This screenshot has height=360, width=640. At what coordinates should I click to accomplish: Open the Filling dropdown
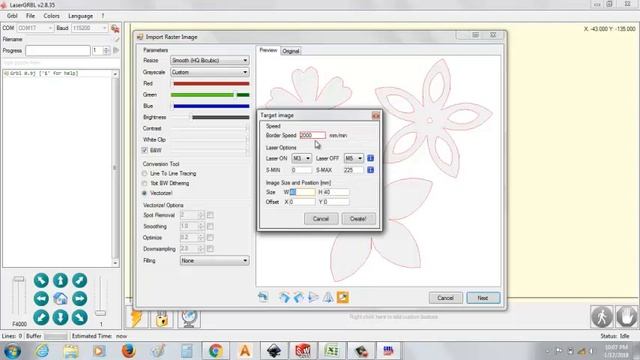214,260
